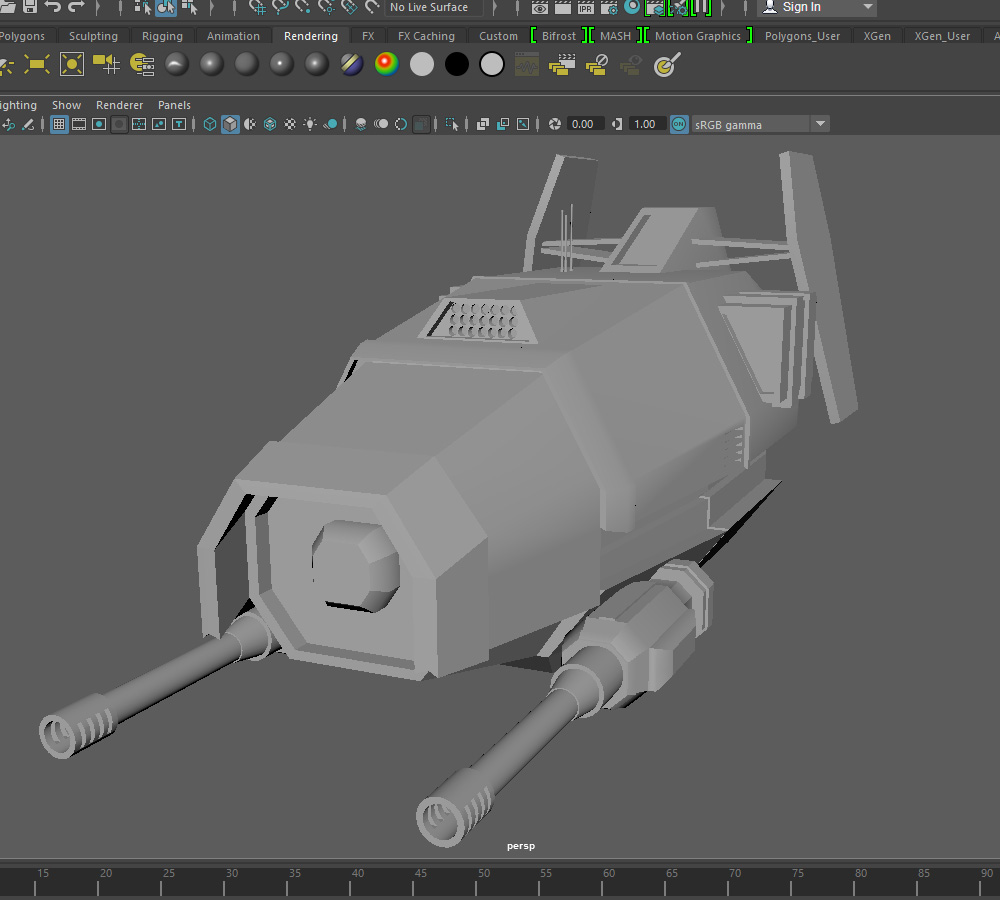The image size is (1000, 900).
Task: Click the render view clapperboard icon
Action: pos(562,7)
